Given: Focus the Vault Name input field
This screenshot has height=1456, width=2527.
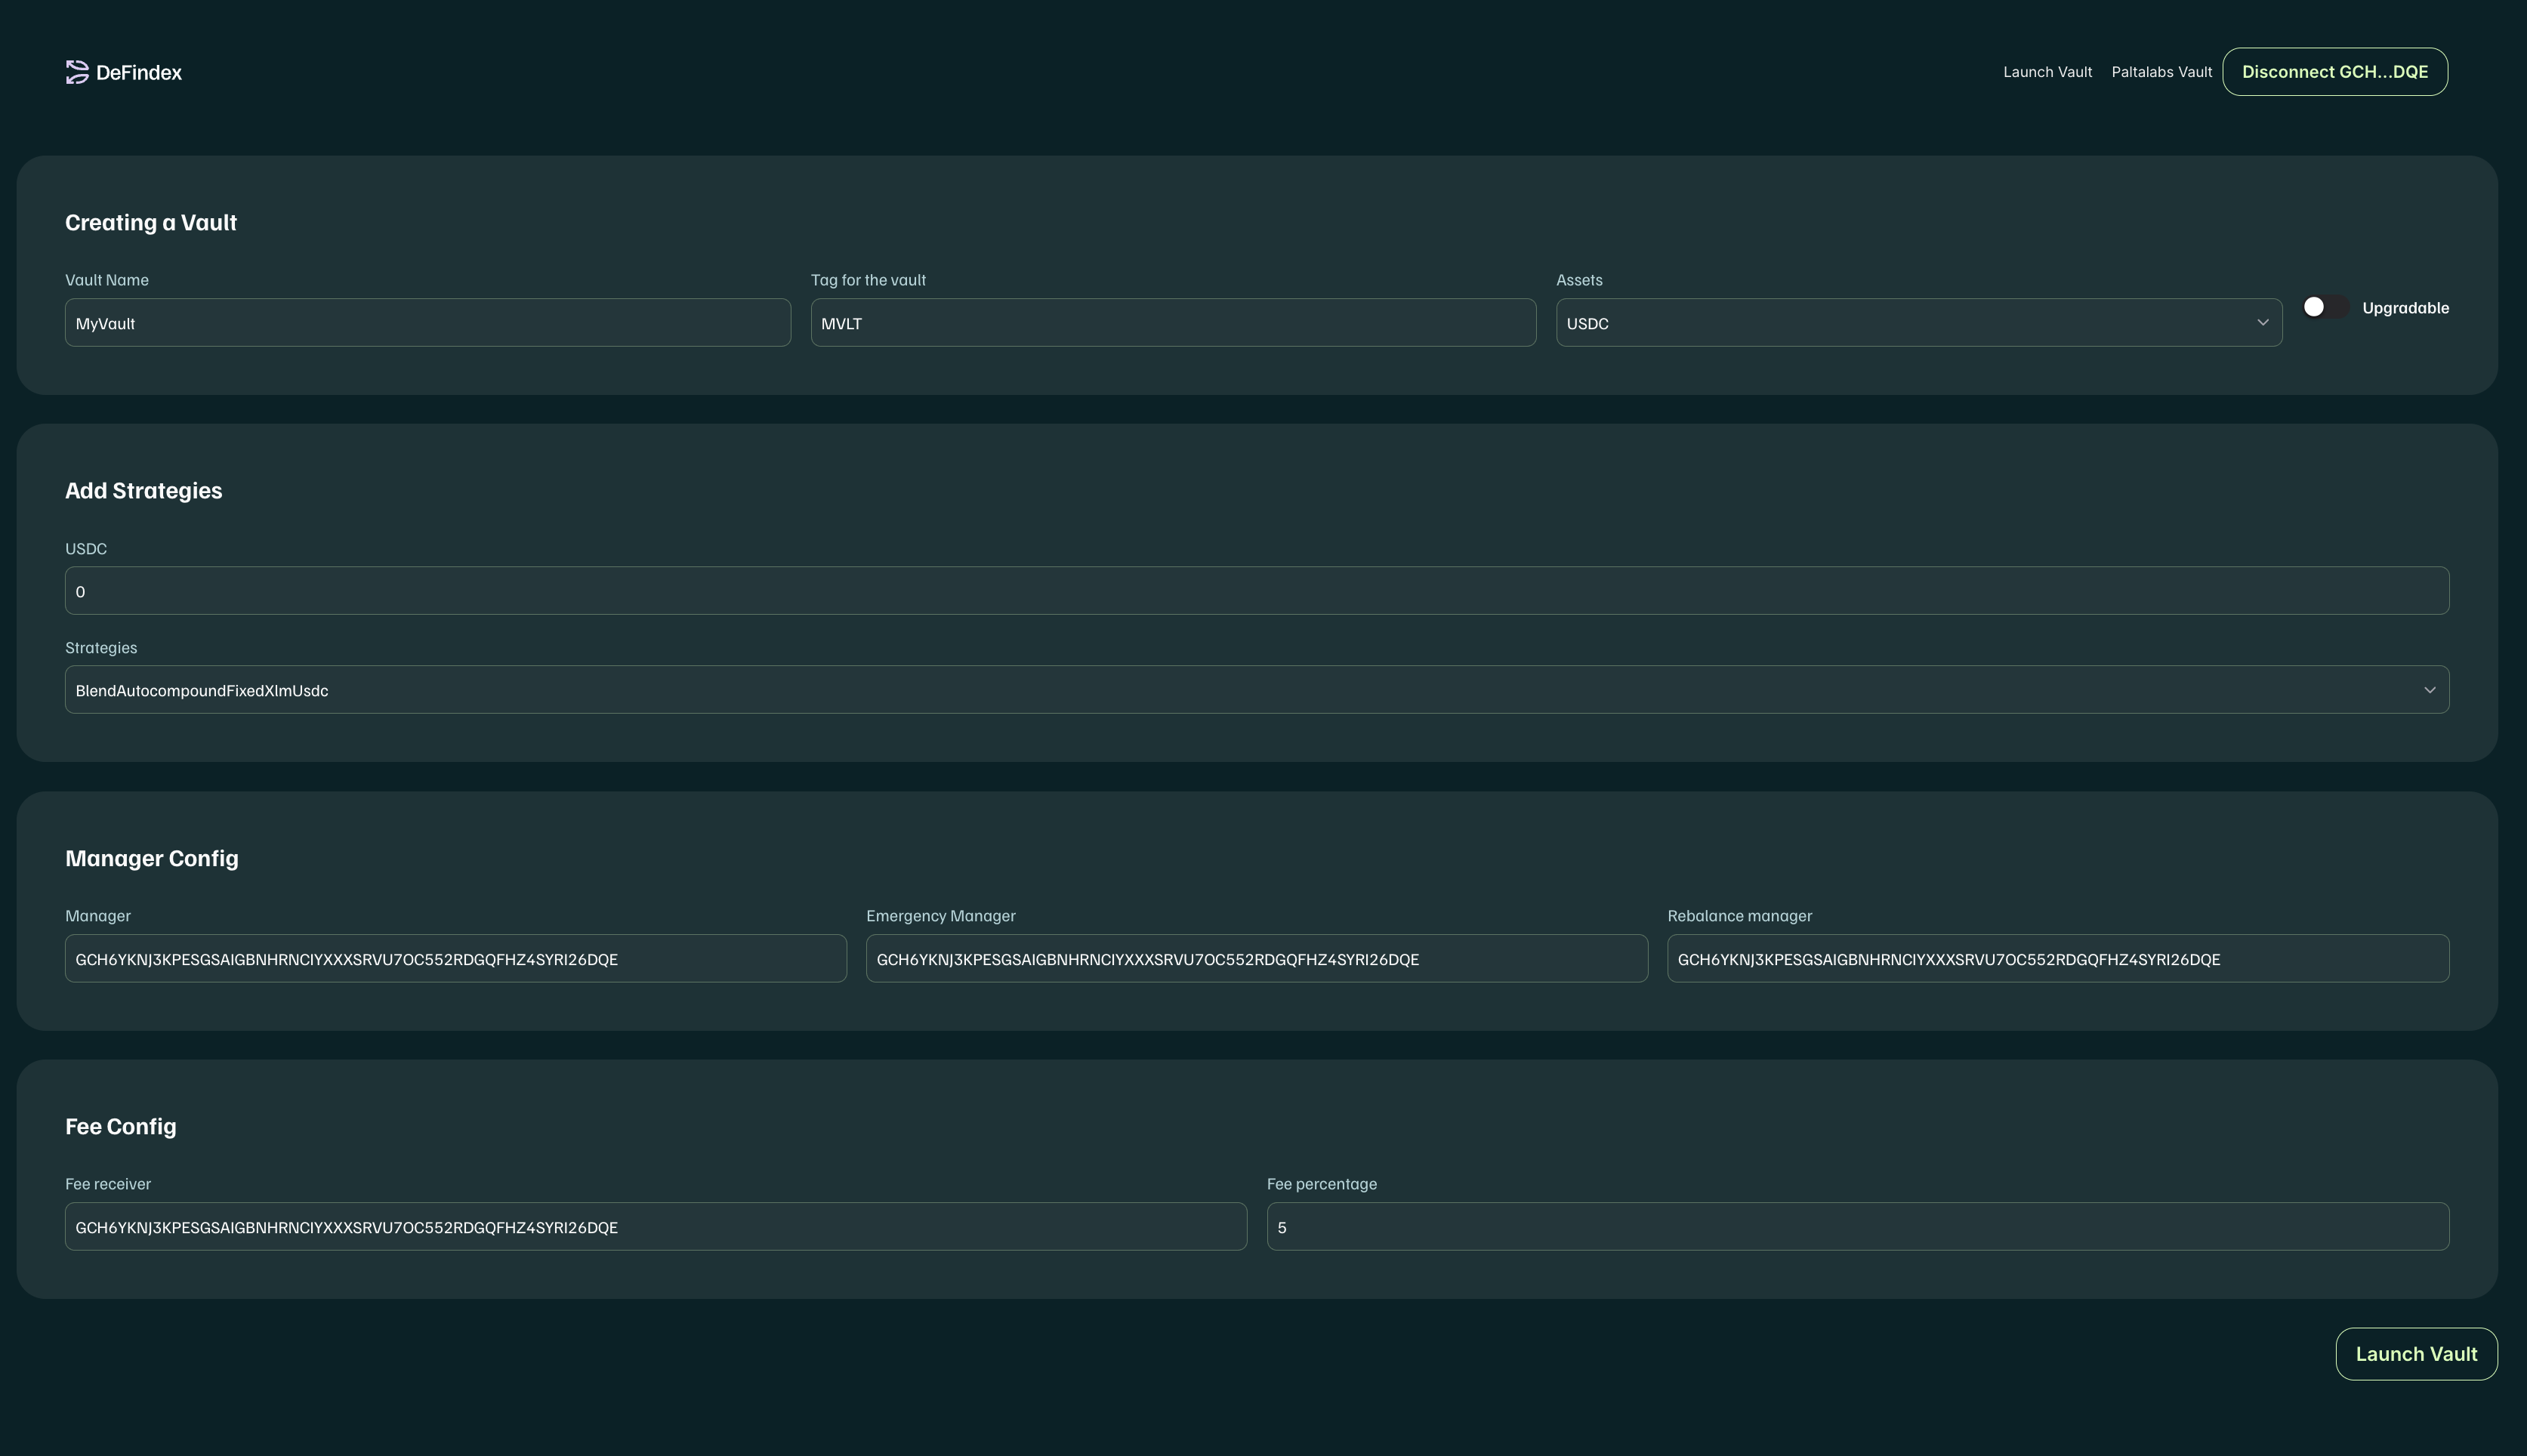Looking at the screenshot, I should (427, 323).
